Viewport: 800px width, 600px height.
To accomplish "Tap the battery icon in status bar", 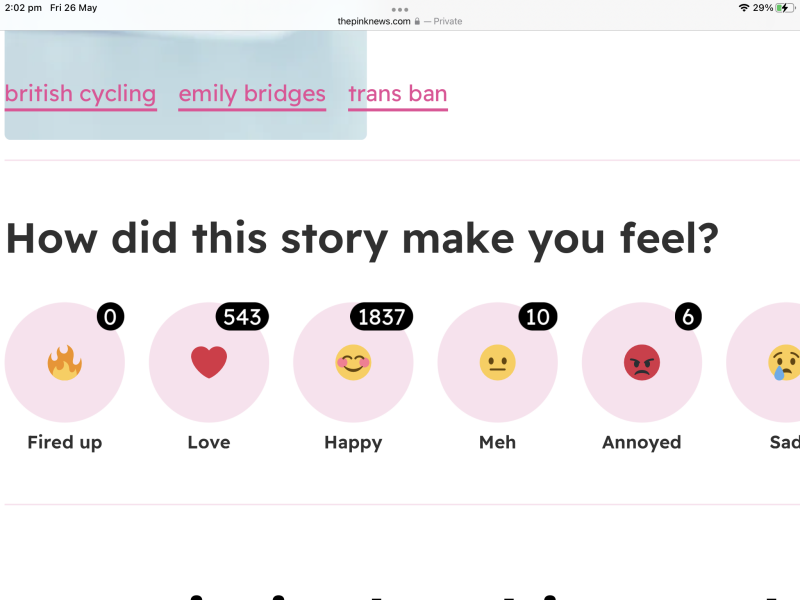I will coord(784,8).
